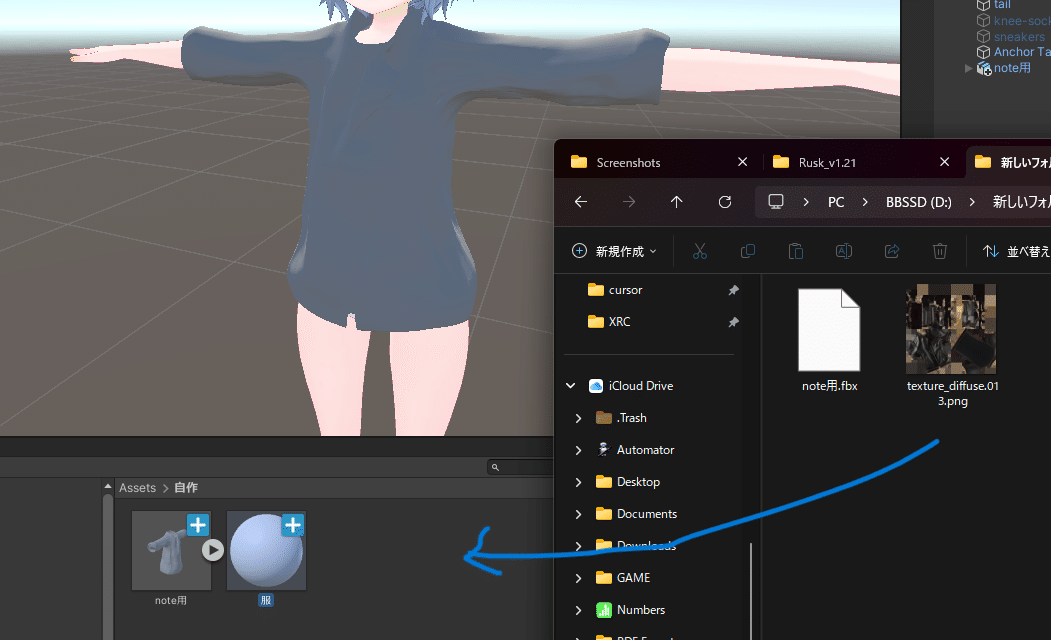Screen dimensions: 1051x640
Task: Click the forward navigation arrow in Explorer
Action: point(629,202)
